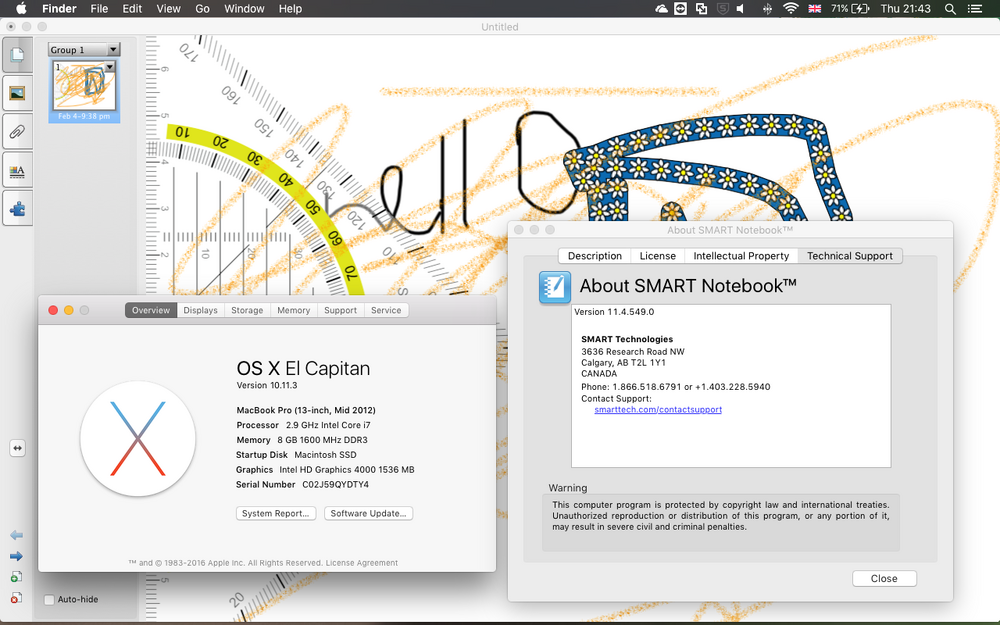
Task: Click the Close button in About SMART Notebook
Action: coord(884,578)
